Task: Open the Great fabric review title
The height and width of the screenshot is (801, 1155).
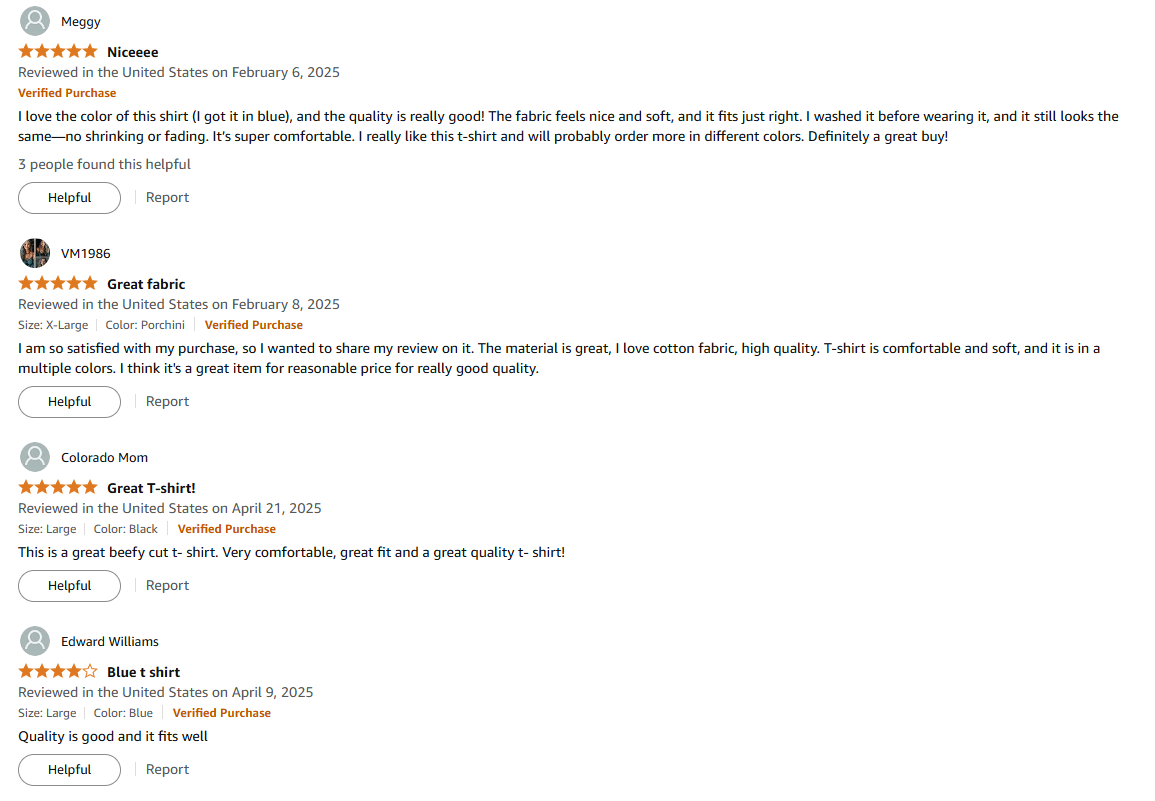Action: click(146, 284)
